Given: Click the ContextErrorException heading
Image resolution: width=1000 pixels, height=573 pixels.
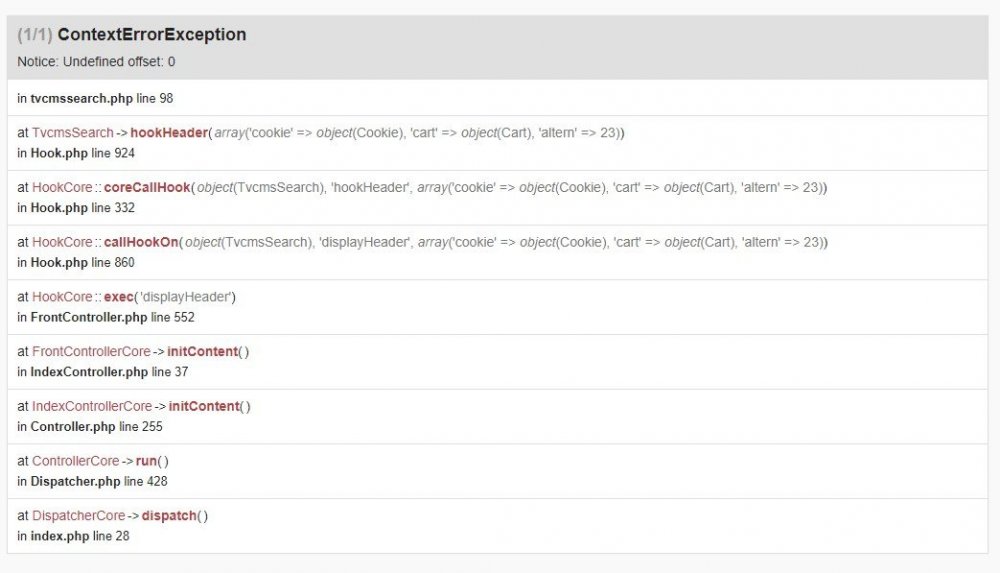Looking at the screenshot, I should click(x=151, y=35).
